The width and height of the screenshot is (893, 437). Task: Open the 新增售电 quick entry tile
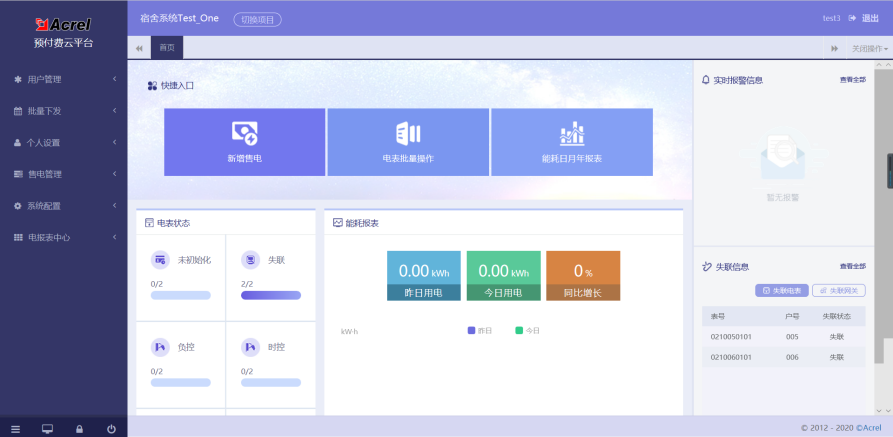point(245,142)
